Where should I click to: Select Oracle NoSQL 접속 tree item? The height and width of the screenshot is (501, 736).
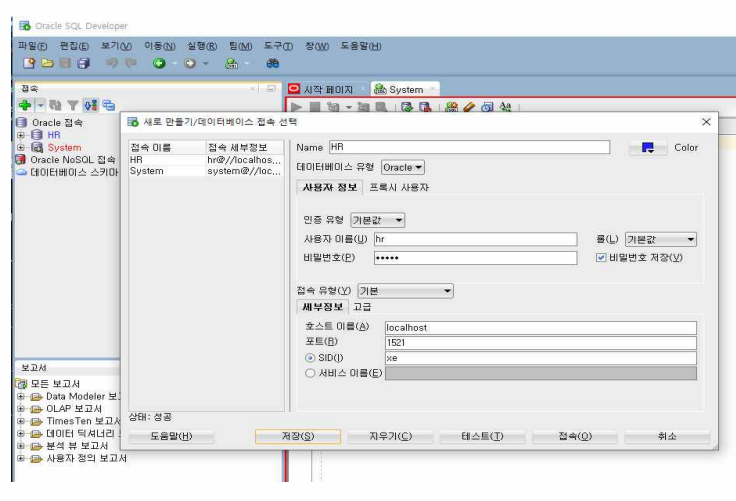73,160
